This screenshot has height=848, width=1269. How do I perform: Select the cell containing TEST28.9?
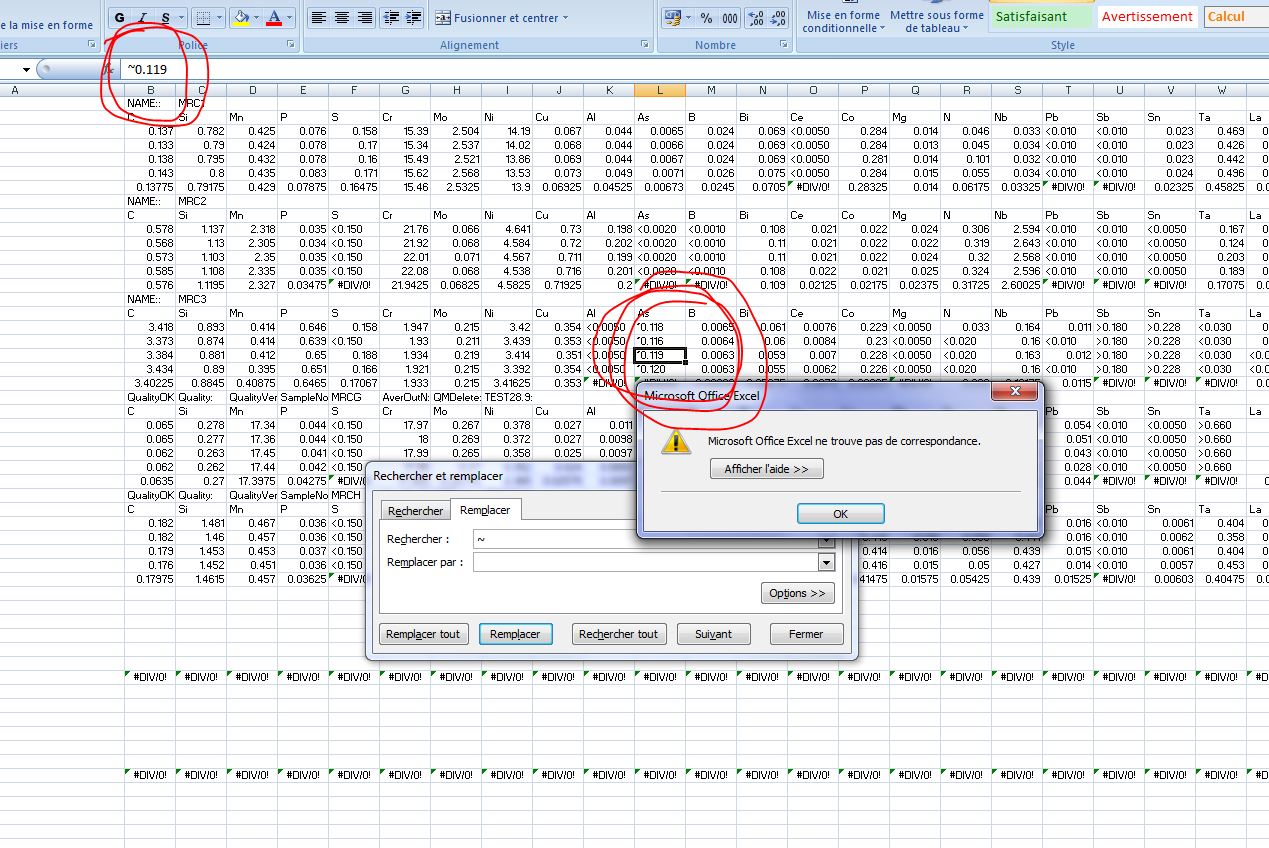(507, 397)
